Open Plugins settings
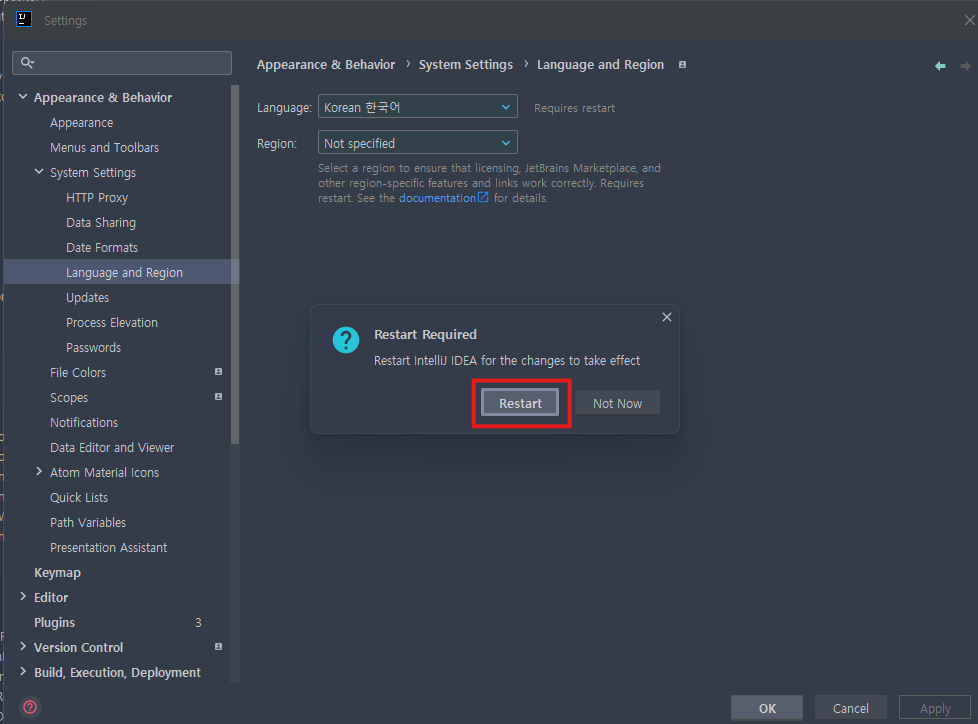The width and height of the screenshot is (978, 724). (x=54, y=622)
